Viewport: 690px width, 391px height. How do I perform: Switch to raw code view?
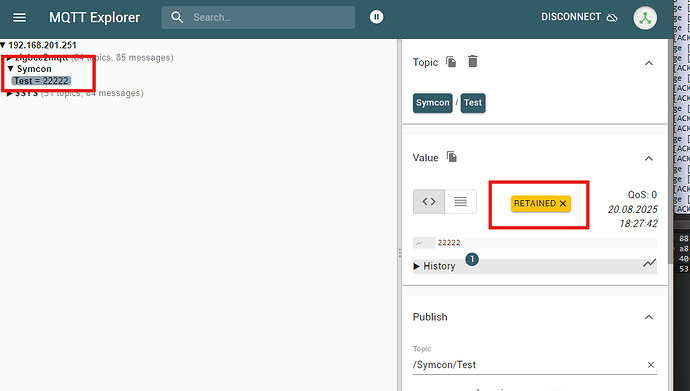tap(429, 201)
